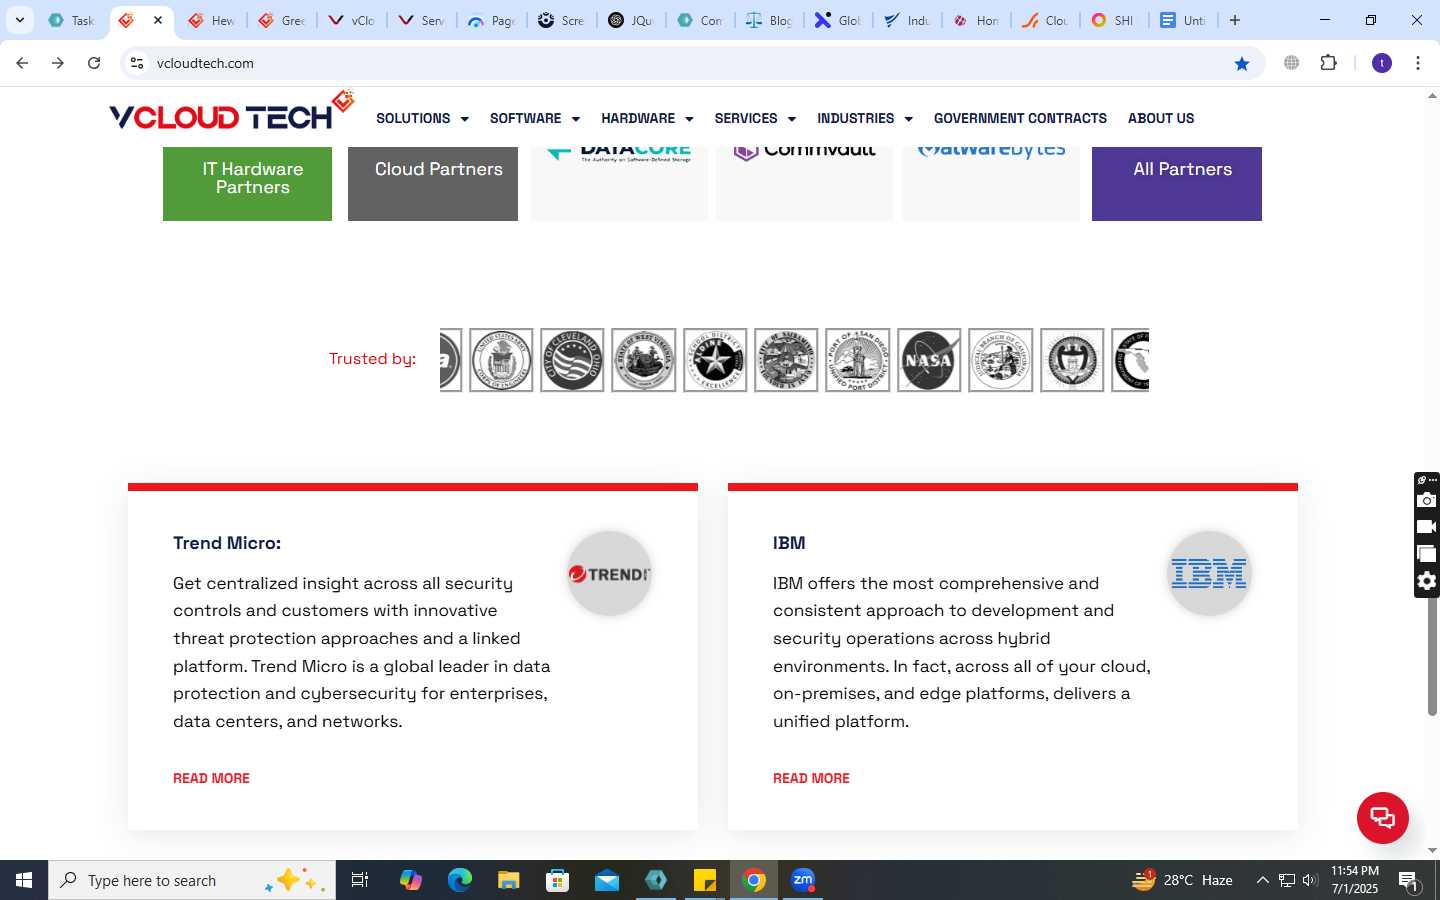Open site information icon in address bar
The width and height of the screenshot is (1440, 900).
click(137, 63)
